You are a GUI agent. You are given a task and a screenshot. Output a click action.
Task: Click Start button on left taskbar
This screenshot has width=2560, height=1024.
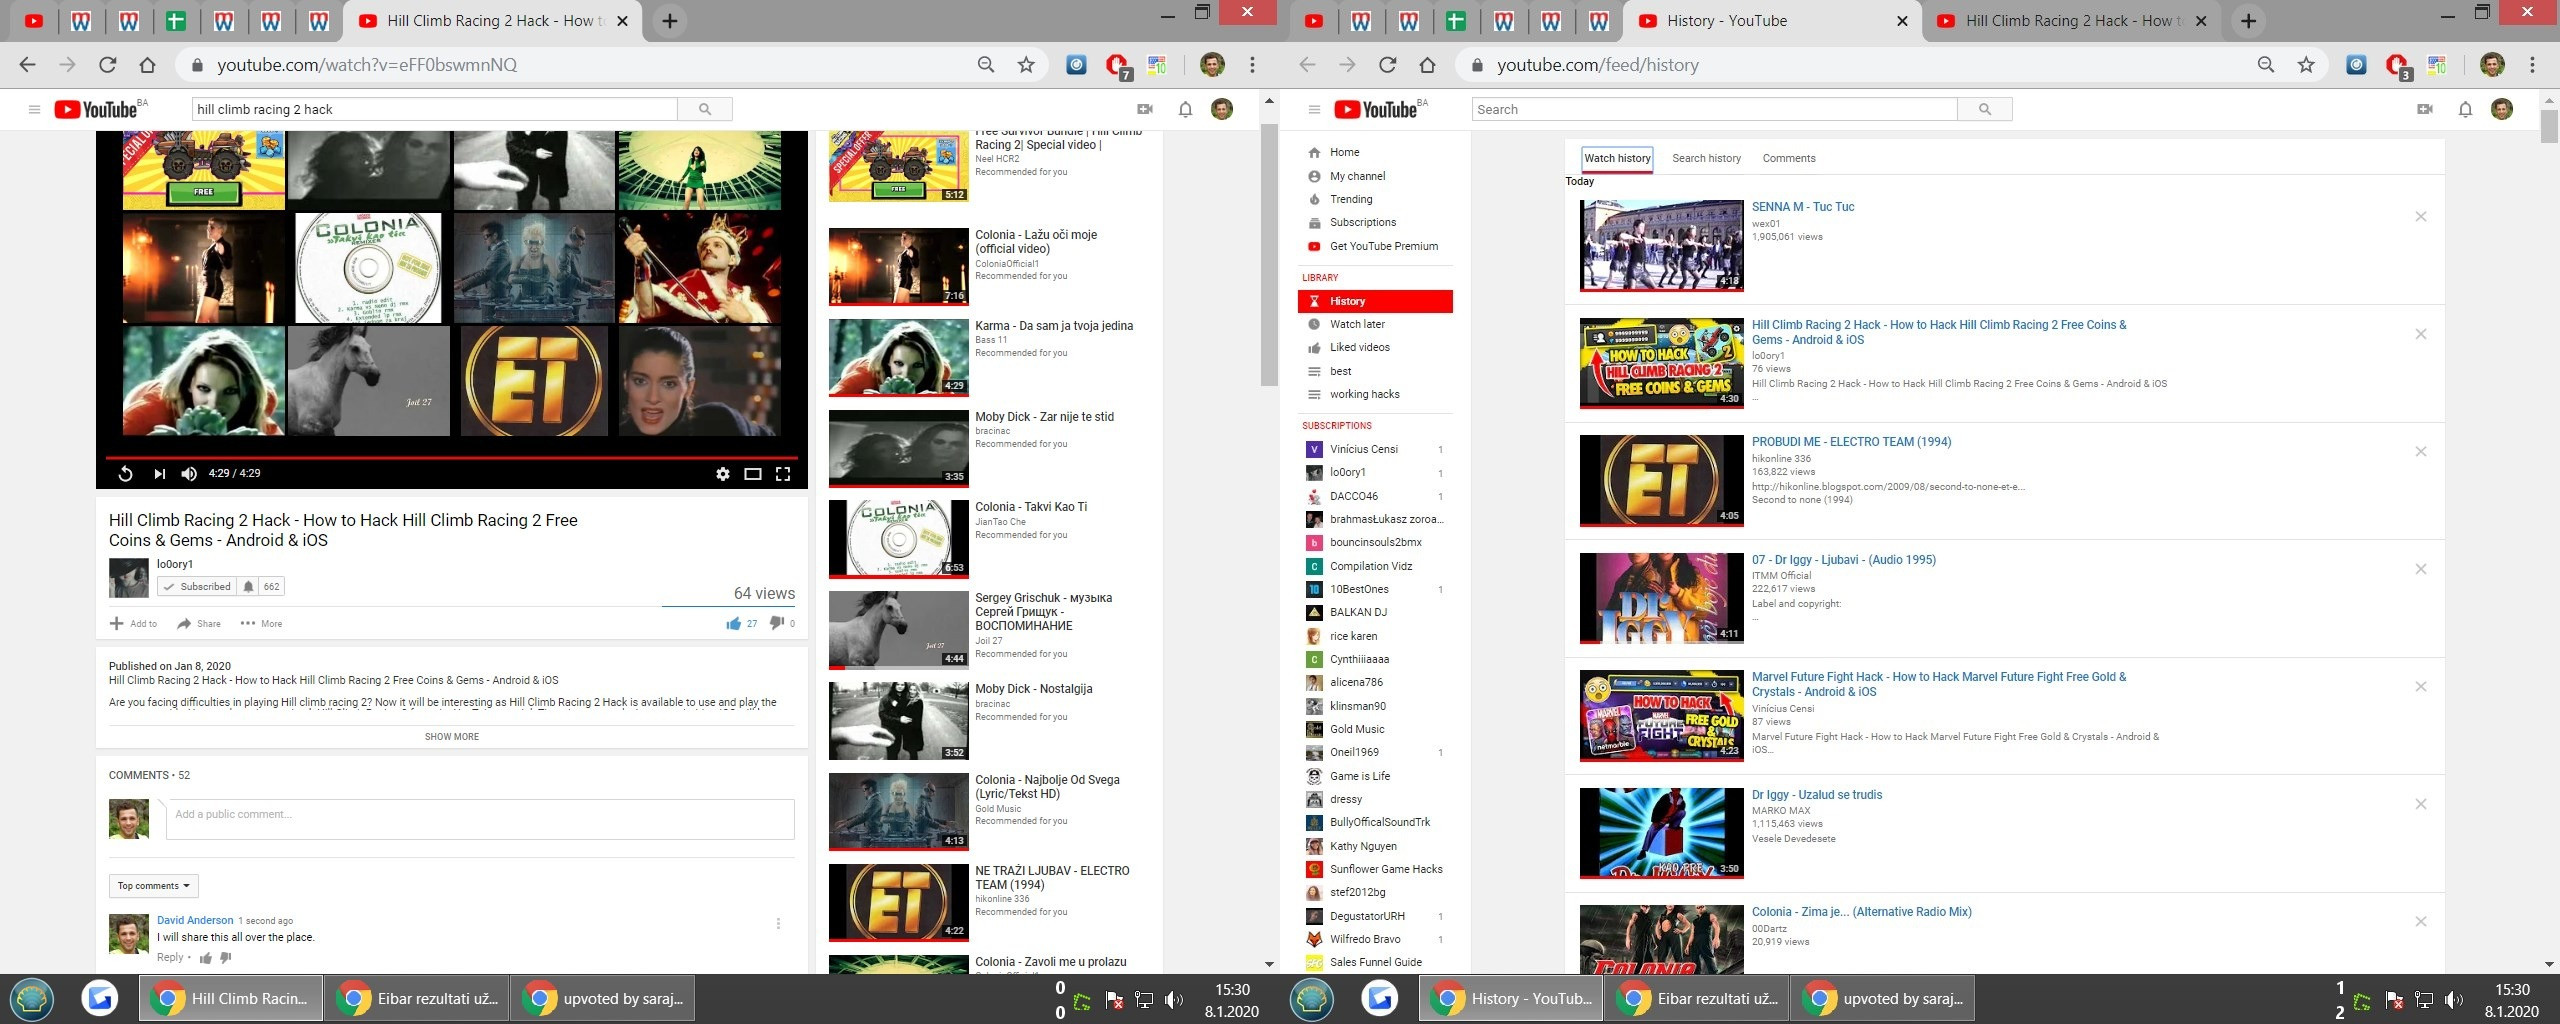point(32,999)
